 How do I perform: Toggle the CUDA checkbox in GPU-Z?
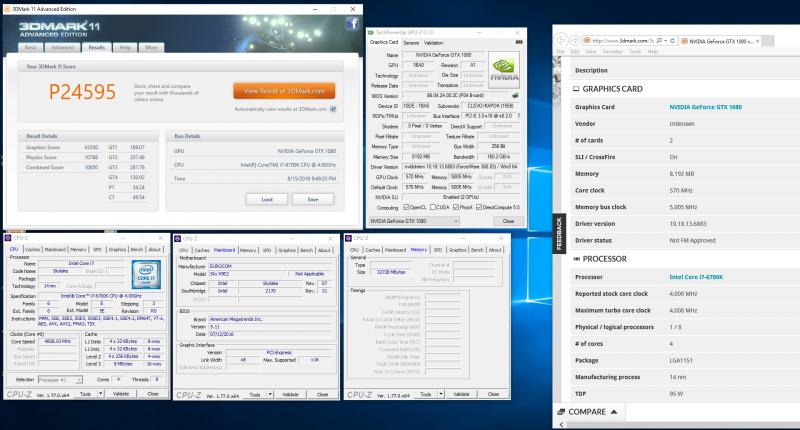433,207
